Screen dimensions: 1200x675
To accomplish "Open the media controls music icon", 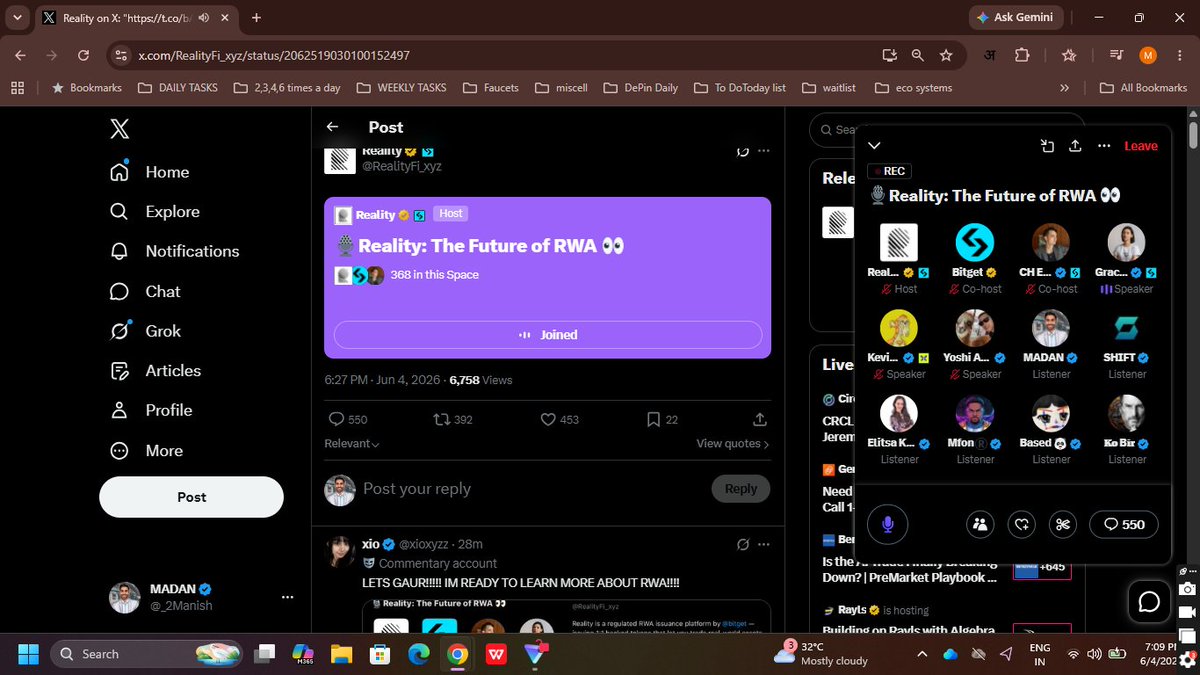I will [1117, 55].
